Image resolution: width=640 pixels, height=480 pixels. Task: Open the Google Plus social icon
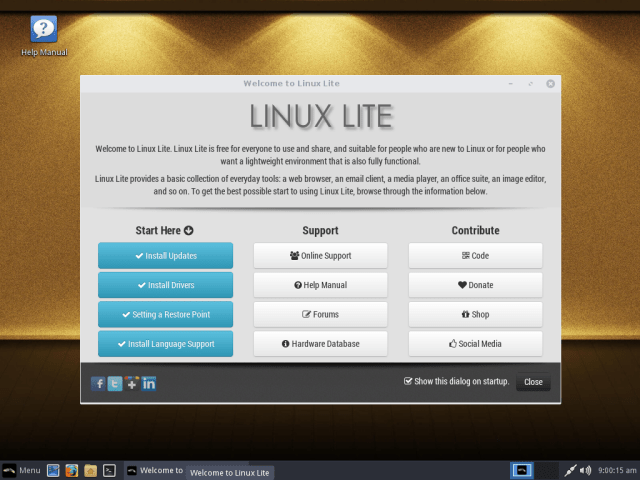[x=131, y=384]
